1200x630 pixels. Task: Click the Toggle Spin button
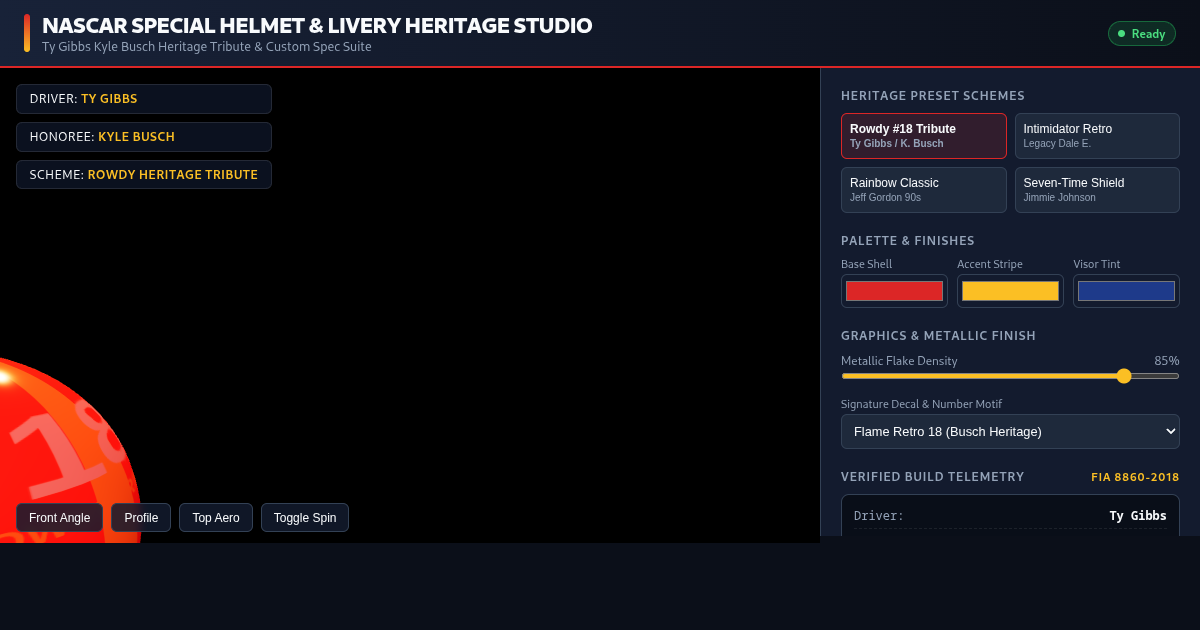[305, 518]
